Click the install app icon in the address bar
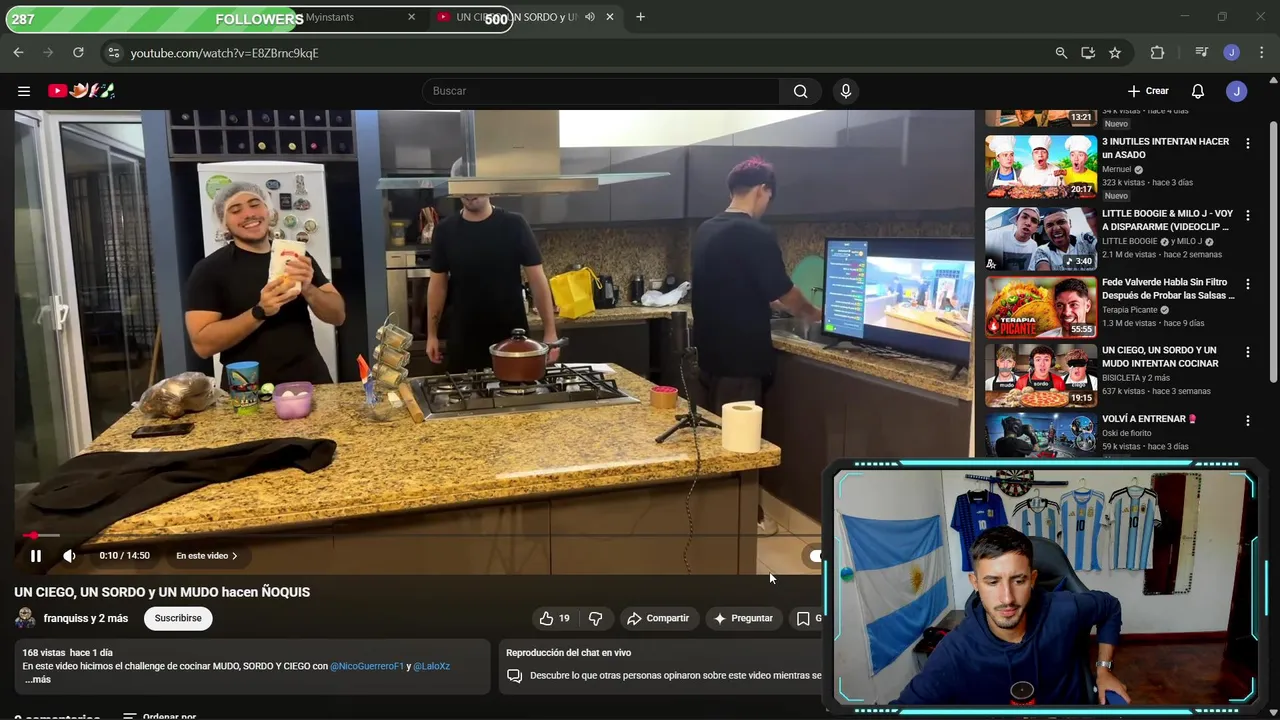Screen dimensions: 1280x720 point(1088,53)
